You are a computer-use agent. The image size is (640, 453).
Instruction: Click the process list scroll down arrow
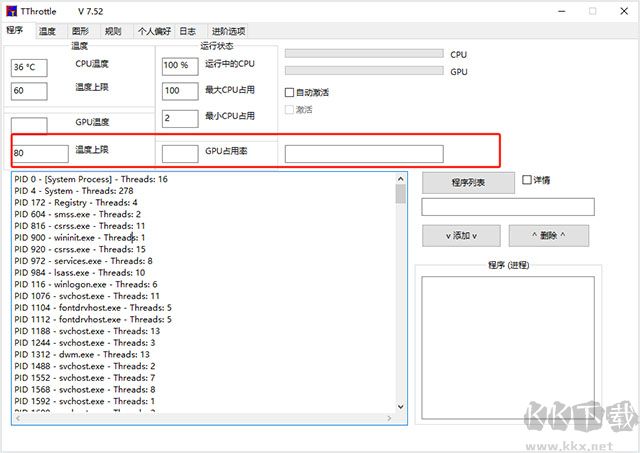click(400, 406)
